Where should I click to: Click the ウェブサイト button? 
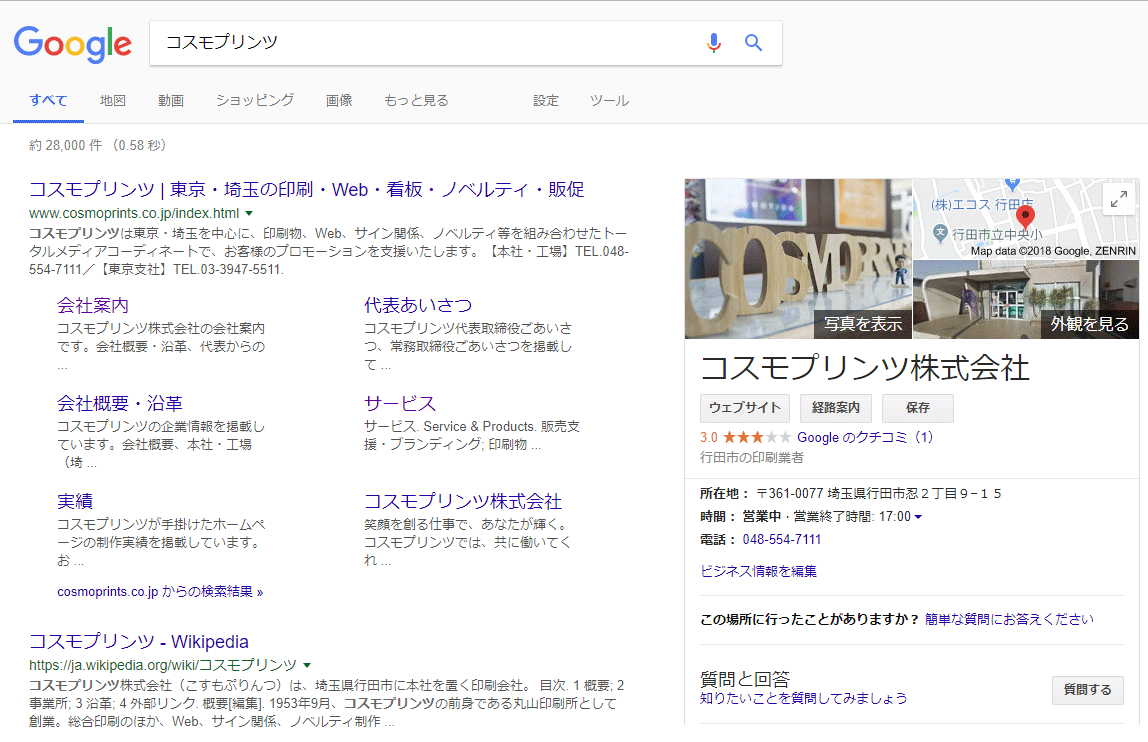(745, 408)
